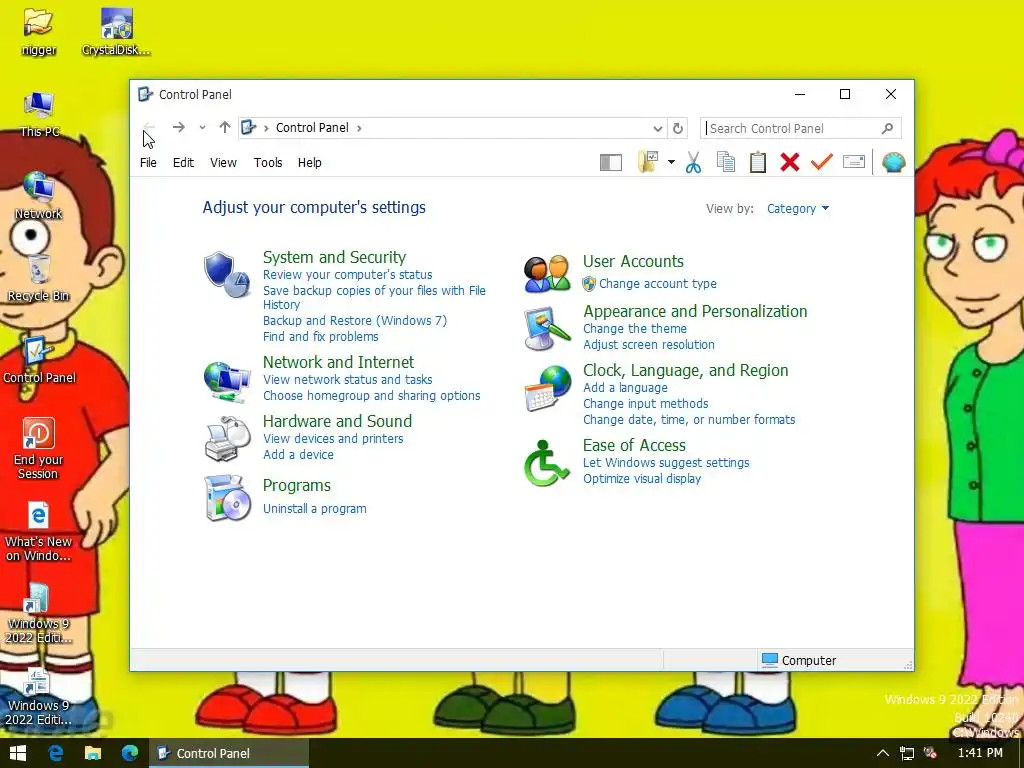Click the Network and Internet globe icon
The height and width of the screenshot is (768, 1024).
point(226,381)
